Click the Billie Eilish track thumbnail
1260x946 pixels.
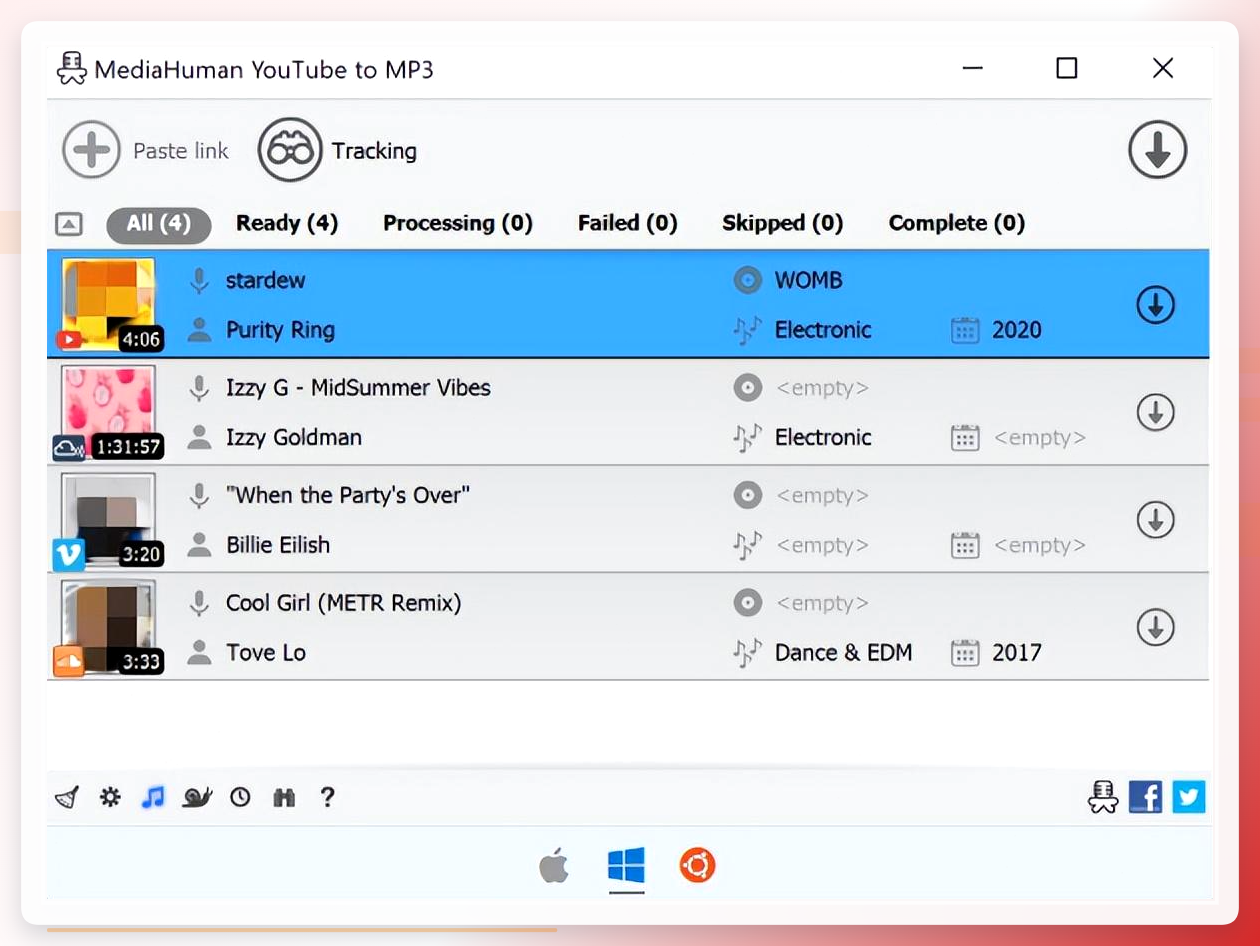tap(109, 520)
